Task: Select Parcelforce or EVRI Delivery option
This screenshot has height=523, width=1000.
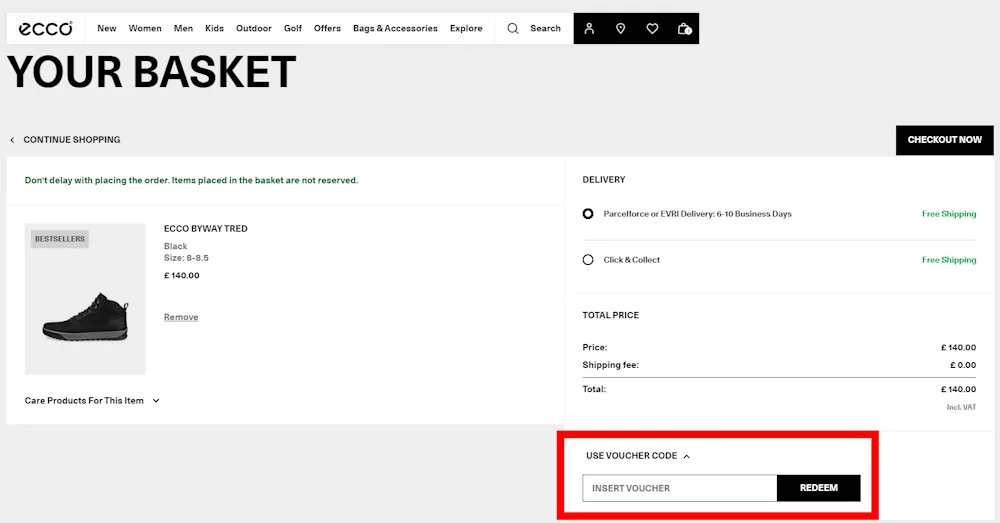Action: click(x=588, y=214)
